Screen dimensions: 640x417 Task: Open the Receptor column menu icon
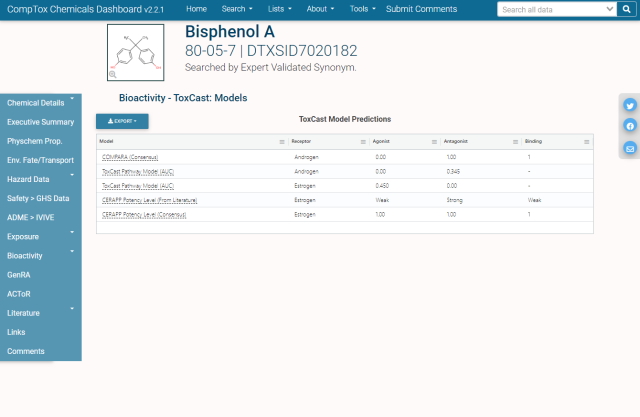362,142
